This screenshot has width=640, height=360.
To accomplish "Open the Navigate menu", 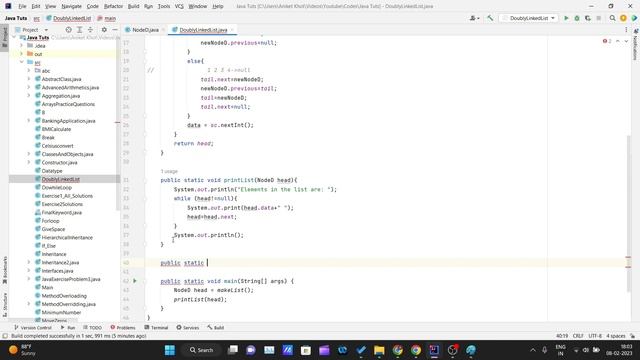I will 71,6.
